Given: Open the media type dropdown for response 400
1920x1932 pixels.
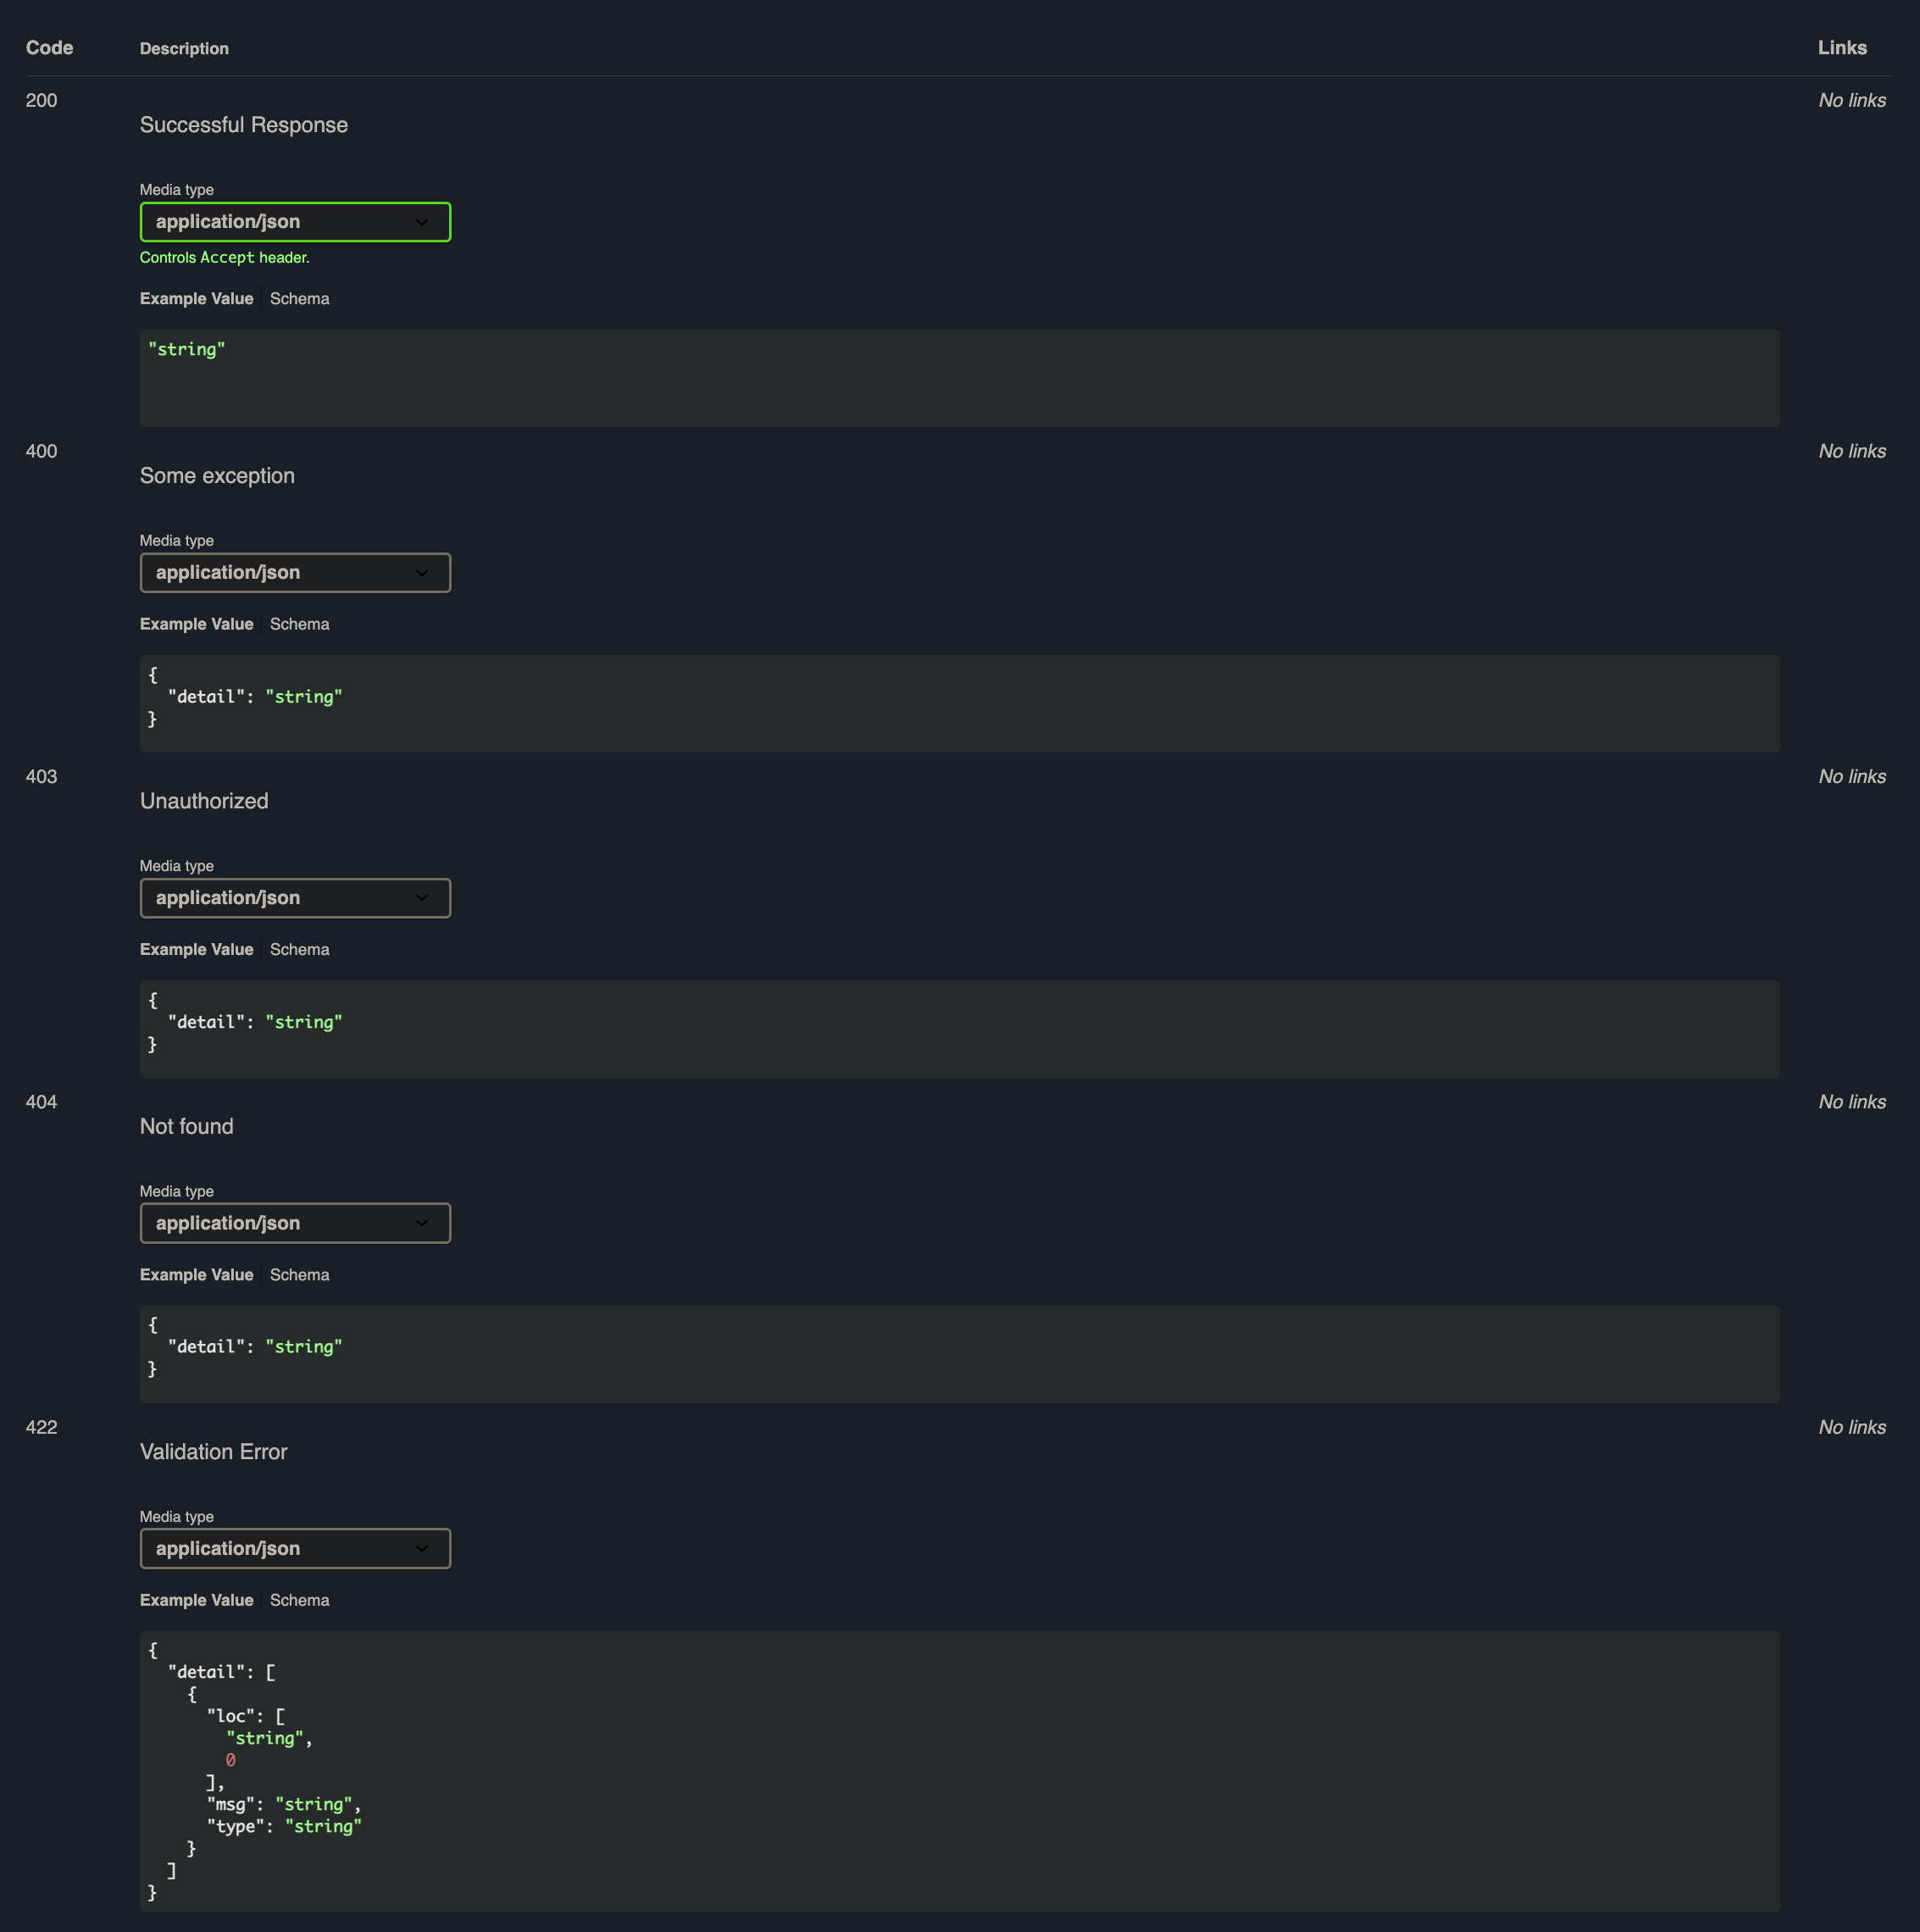Looking at the screenshot, I should [x=295, y=573].
